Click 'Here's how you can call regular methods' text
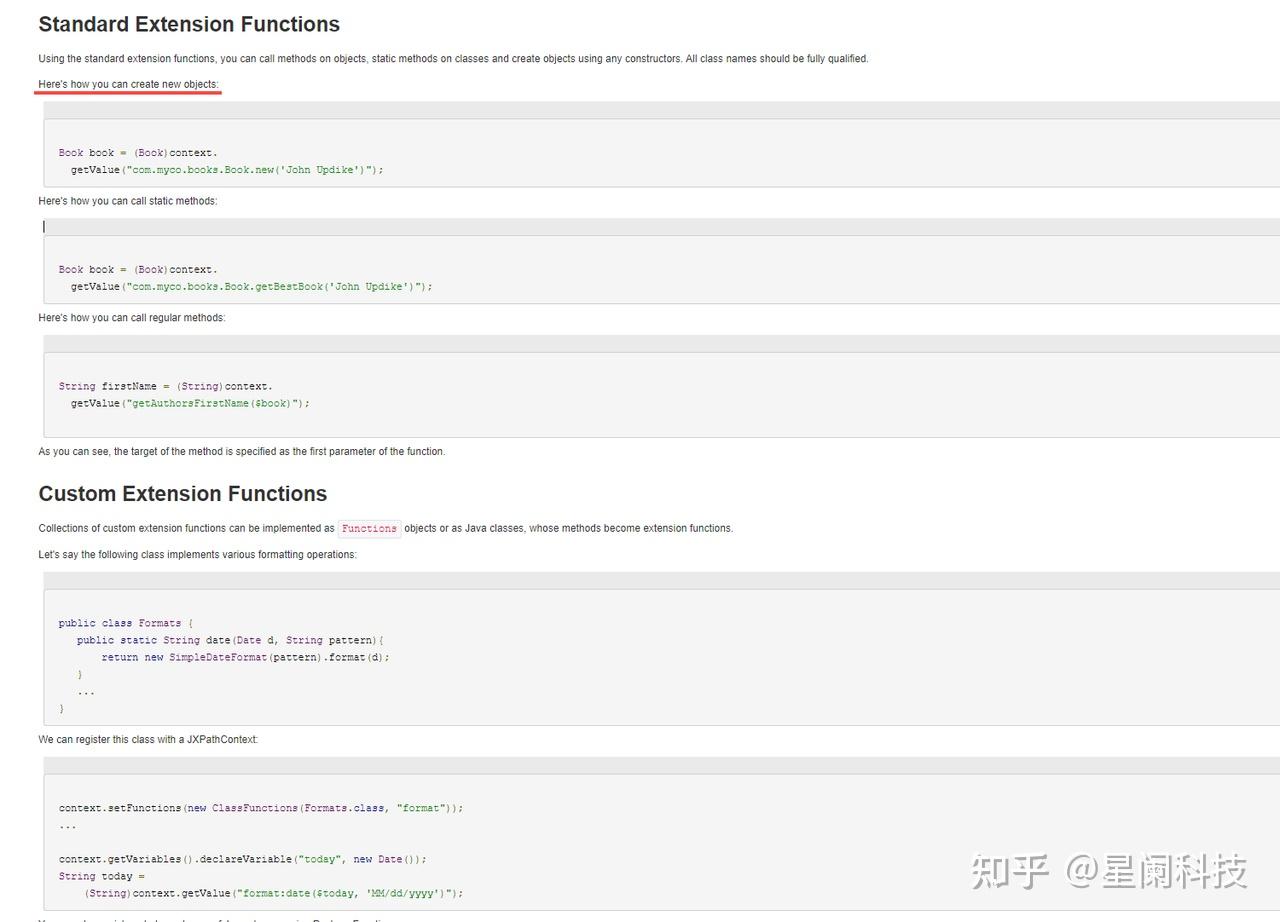Image resolution: width=1280 pixels, height=922 pixels. (x=130, y=317)
